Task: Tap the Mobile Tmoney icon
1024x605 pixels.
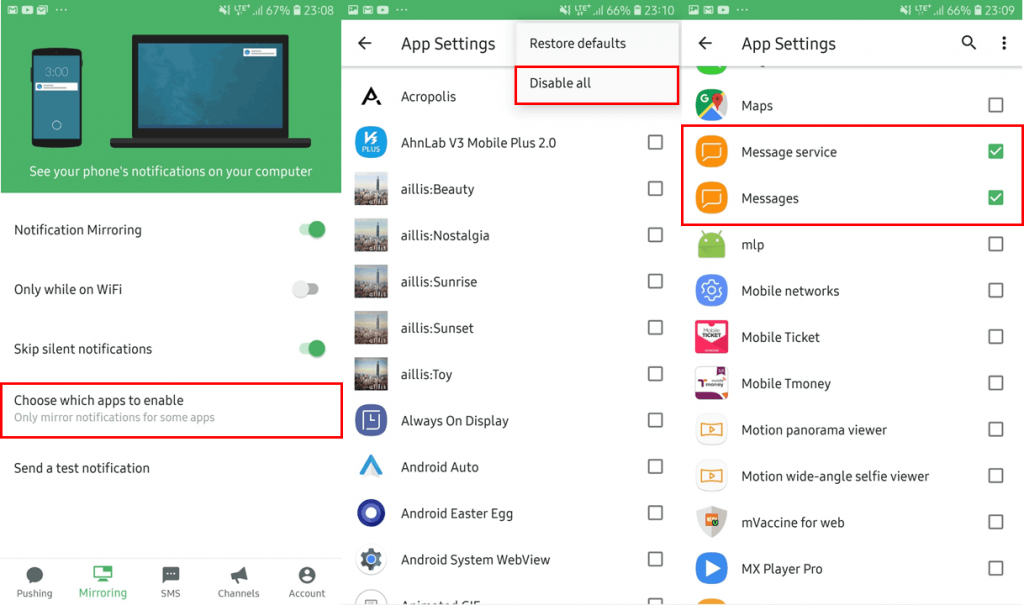Action: [x=711, y=384]
